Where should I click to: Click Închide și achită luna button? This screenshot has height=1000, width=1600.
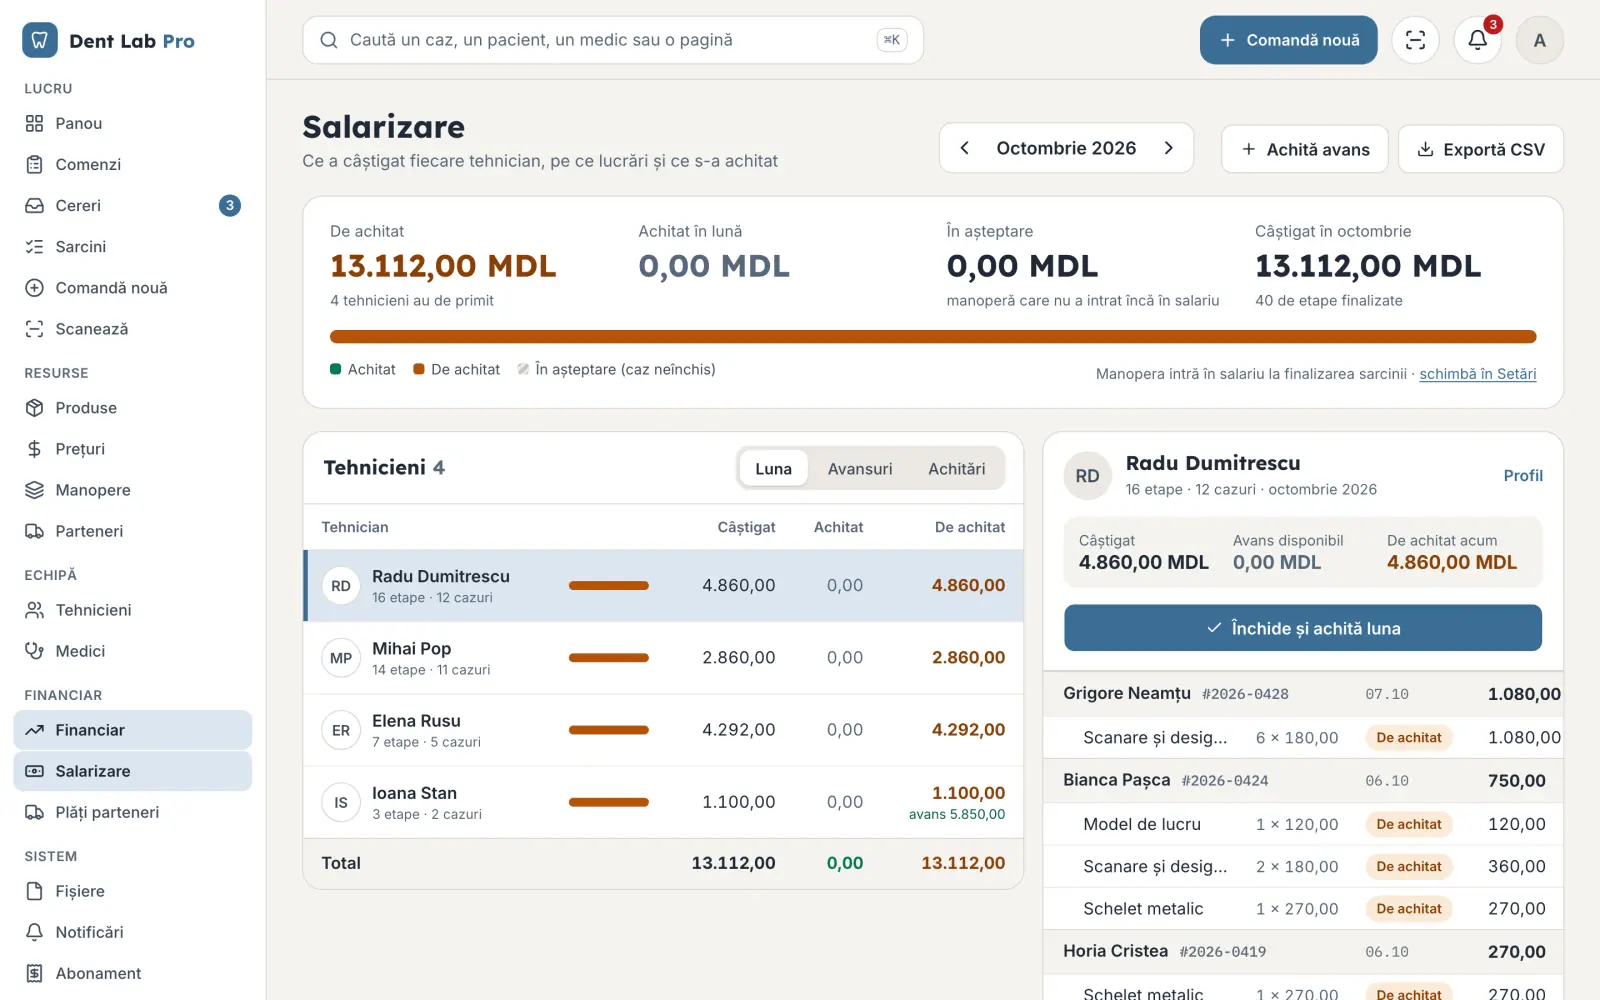1303,628
